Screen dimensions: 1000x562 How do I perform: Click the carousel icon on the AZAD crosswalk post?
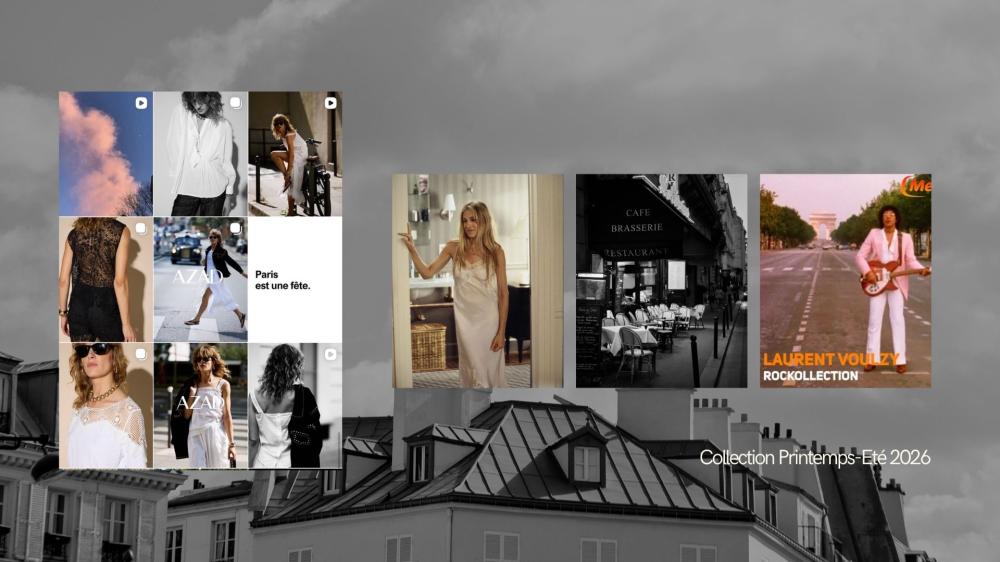click(x=235, y=229)
